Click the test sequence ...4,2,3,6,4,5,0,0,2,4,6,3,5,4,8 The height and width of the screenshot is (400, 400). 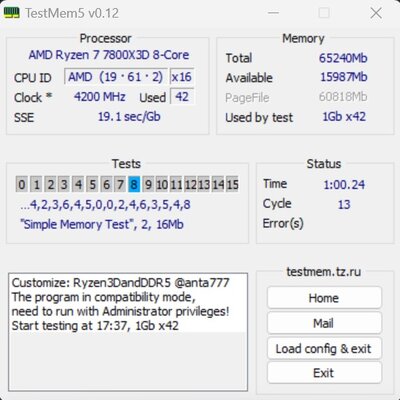tap(105, 204)
